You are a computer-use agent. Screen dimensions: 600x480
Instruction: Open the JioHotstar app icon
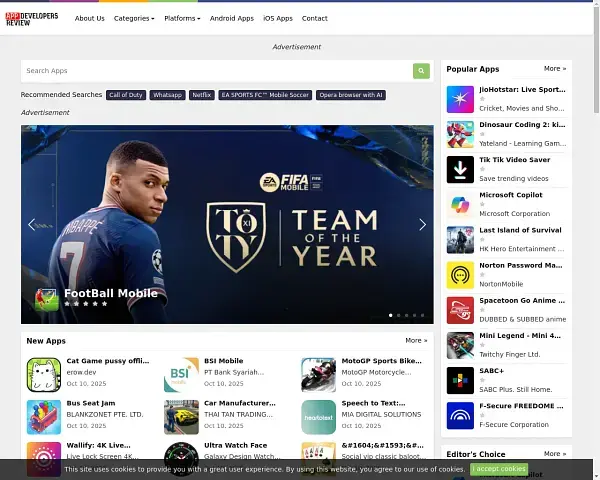click(x=460, y=99)
